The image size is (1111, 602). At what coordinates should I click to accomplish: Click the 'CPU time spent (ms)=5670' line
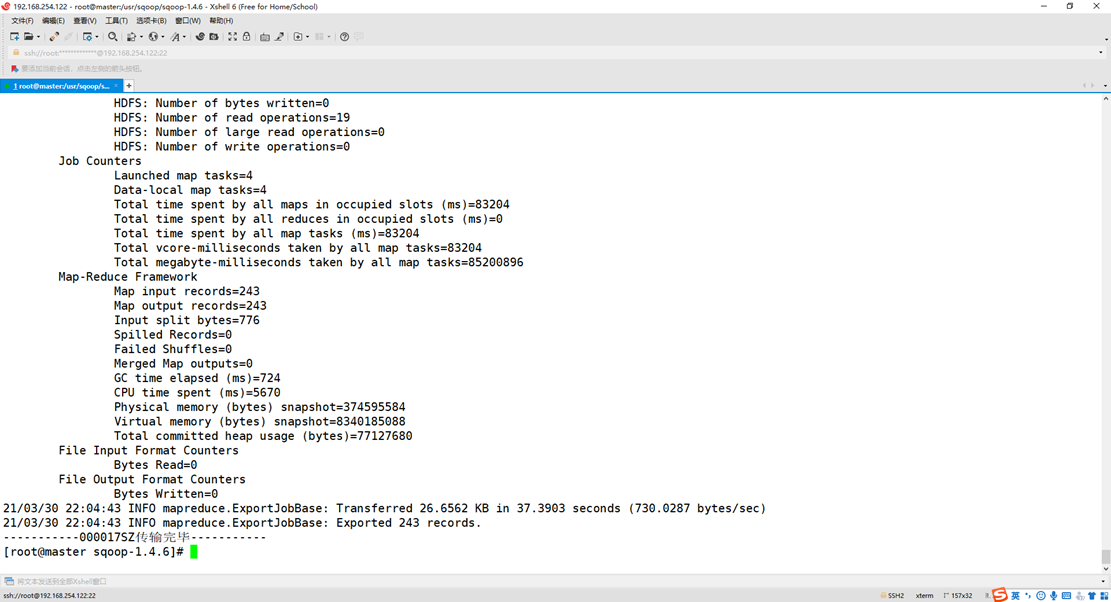click(197, 392)
